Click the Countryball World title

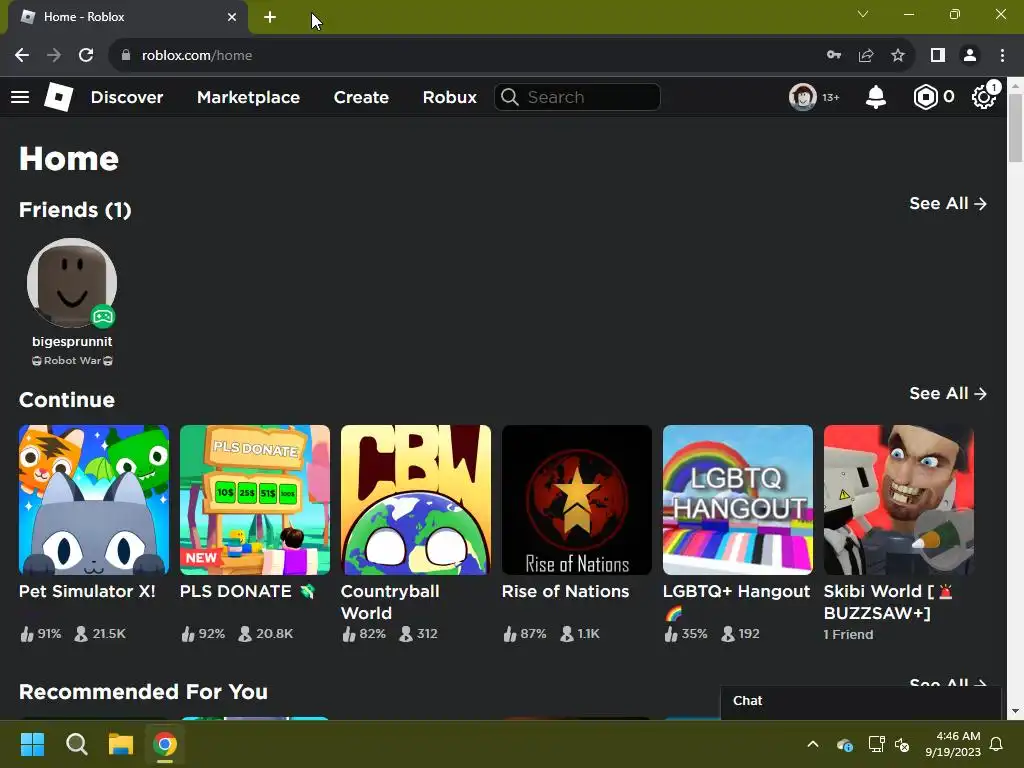tap(390, 602)
